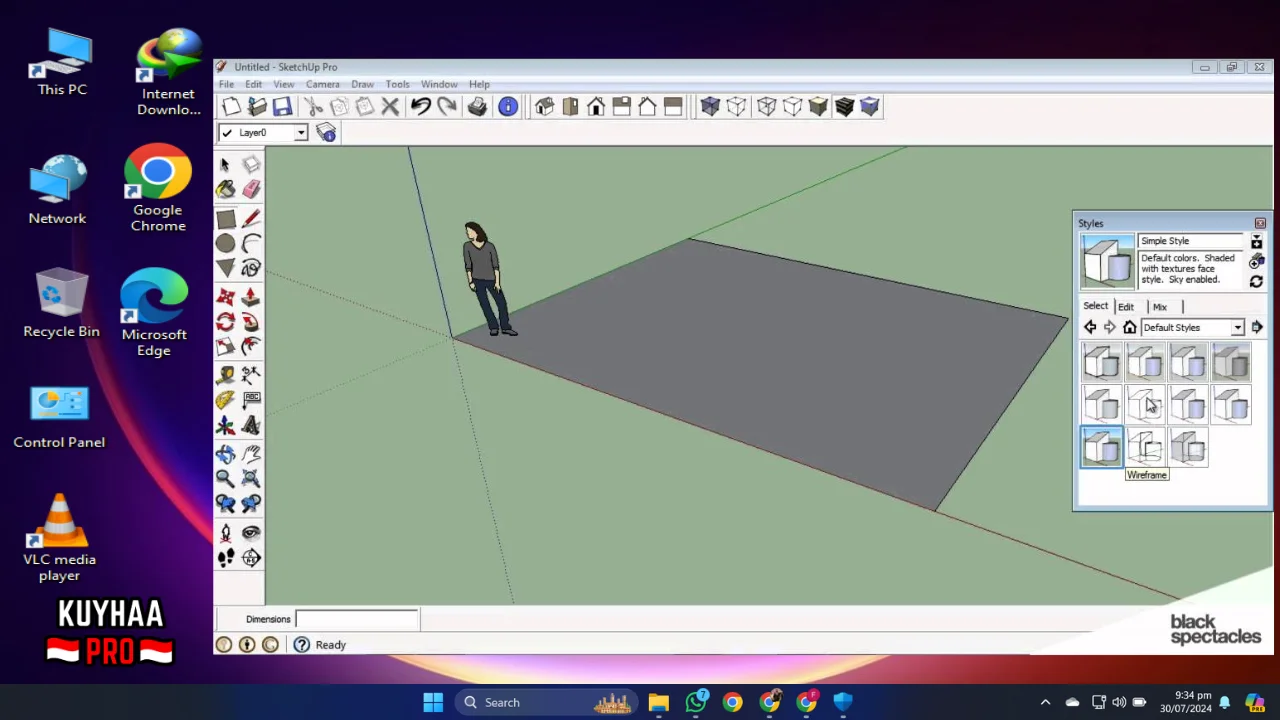Switch to Front view house icon

(x=596, y=107)
